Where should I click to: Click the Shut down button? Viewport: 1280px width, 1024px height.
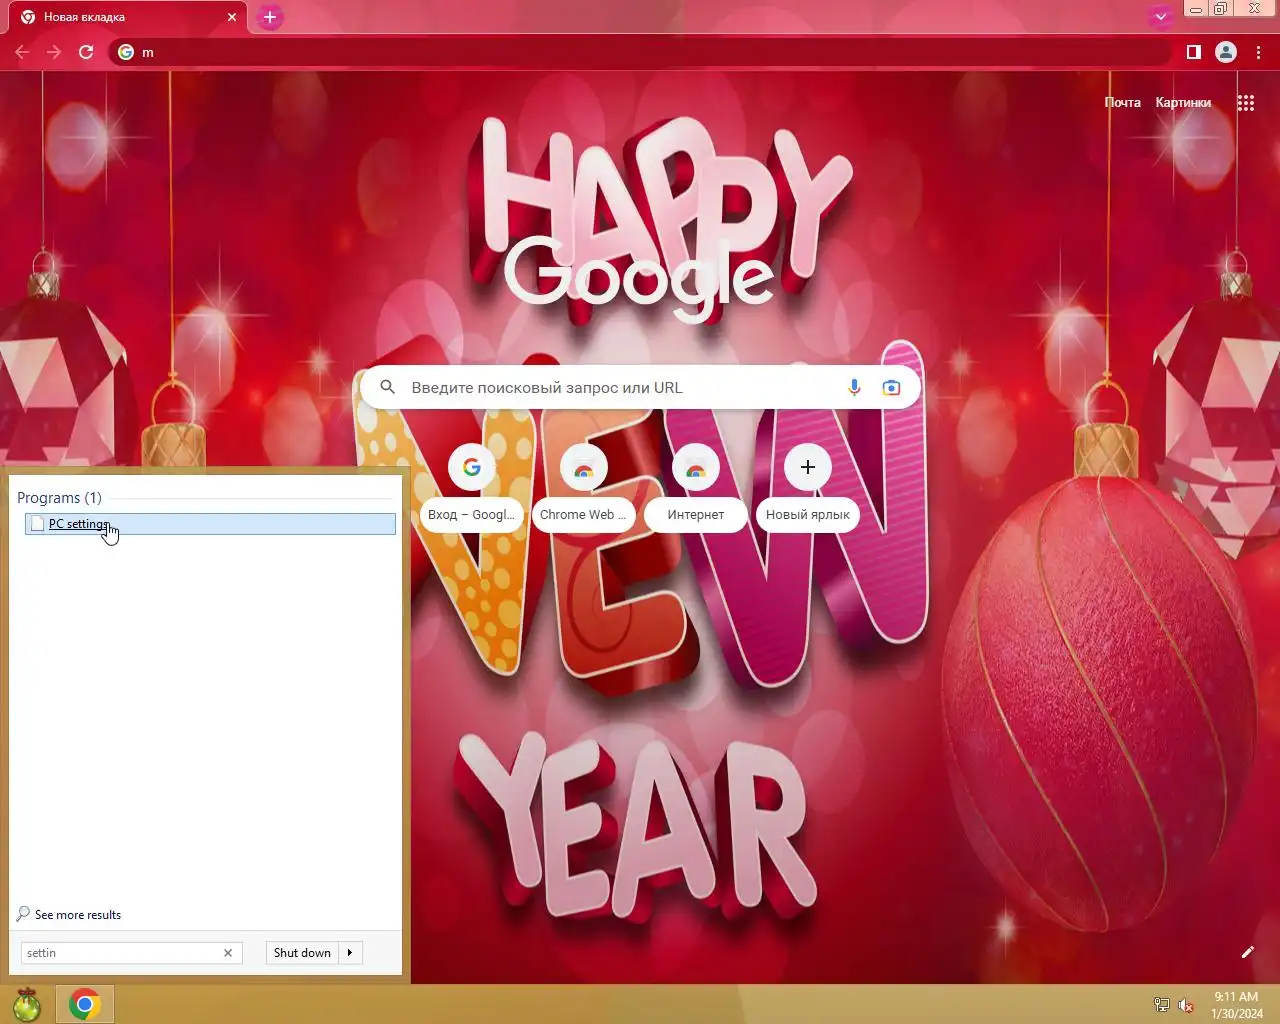[302, 953]
